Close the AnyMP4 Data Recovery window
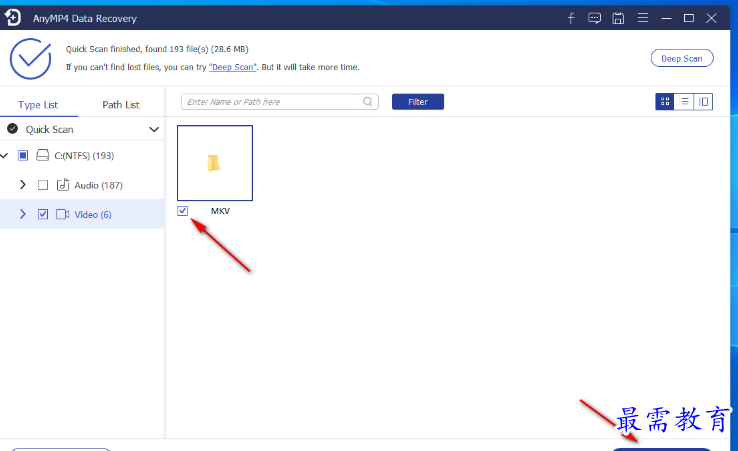Image resolution: width=738 pixels, height=451 pixels. [711, 18]
